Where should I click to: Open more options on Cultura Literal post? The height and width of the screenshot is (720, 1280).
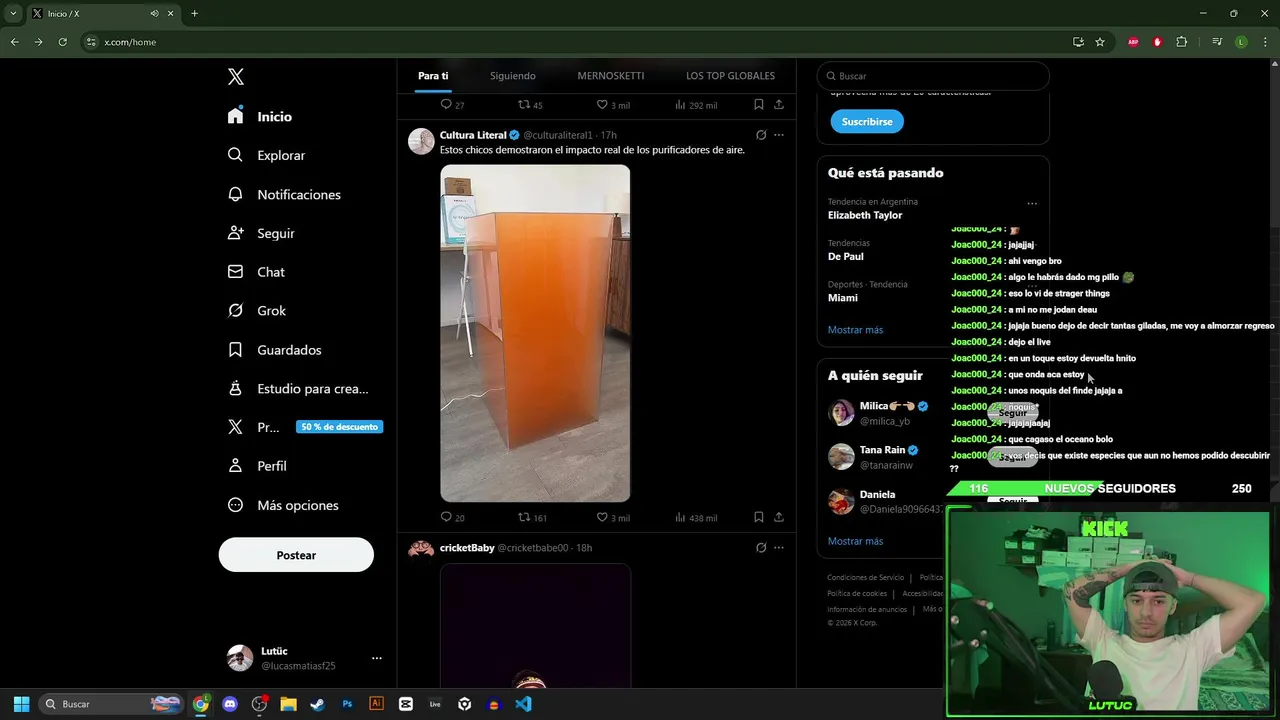coord(779,135)
